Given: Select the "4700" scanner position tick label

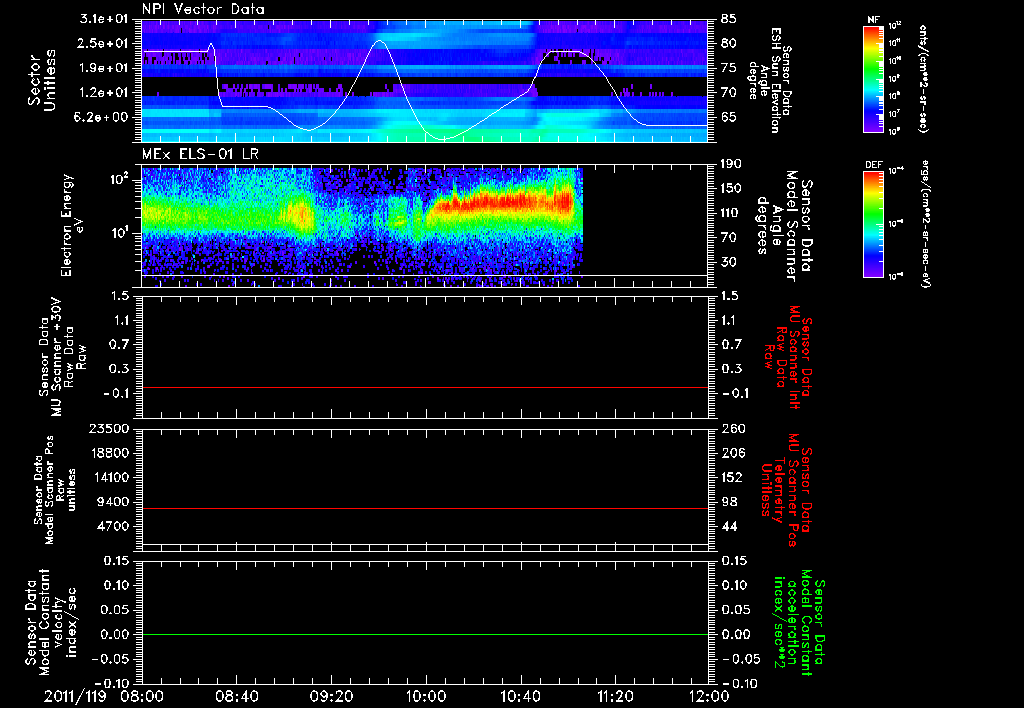Looking at the screenshot, I should point(115,526).
